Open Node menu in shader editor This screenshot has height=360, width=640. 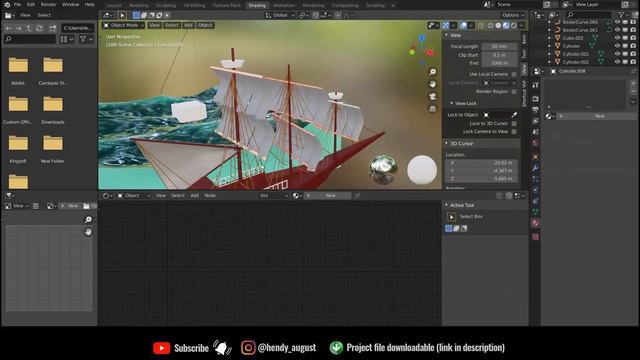[210, 196]
